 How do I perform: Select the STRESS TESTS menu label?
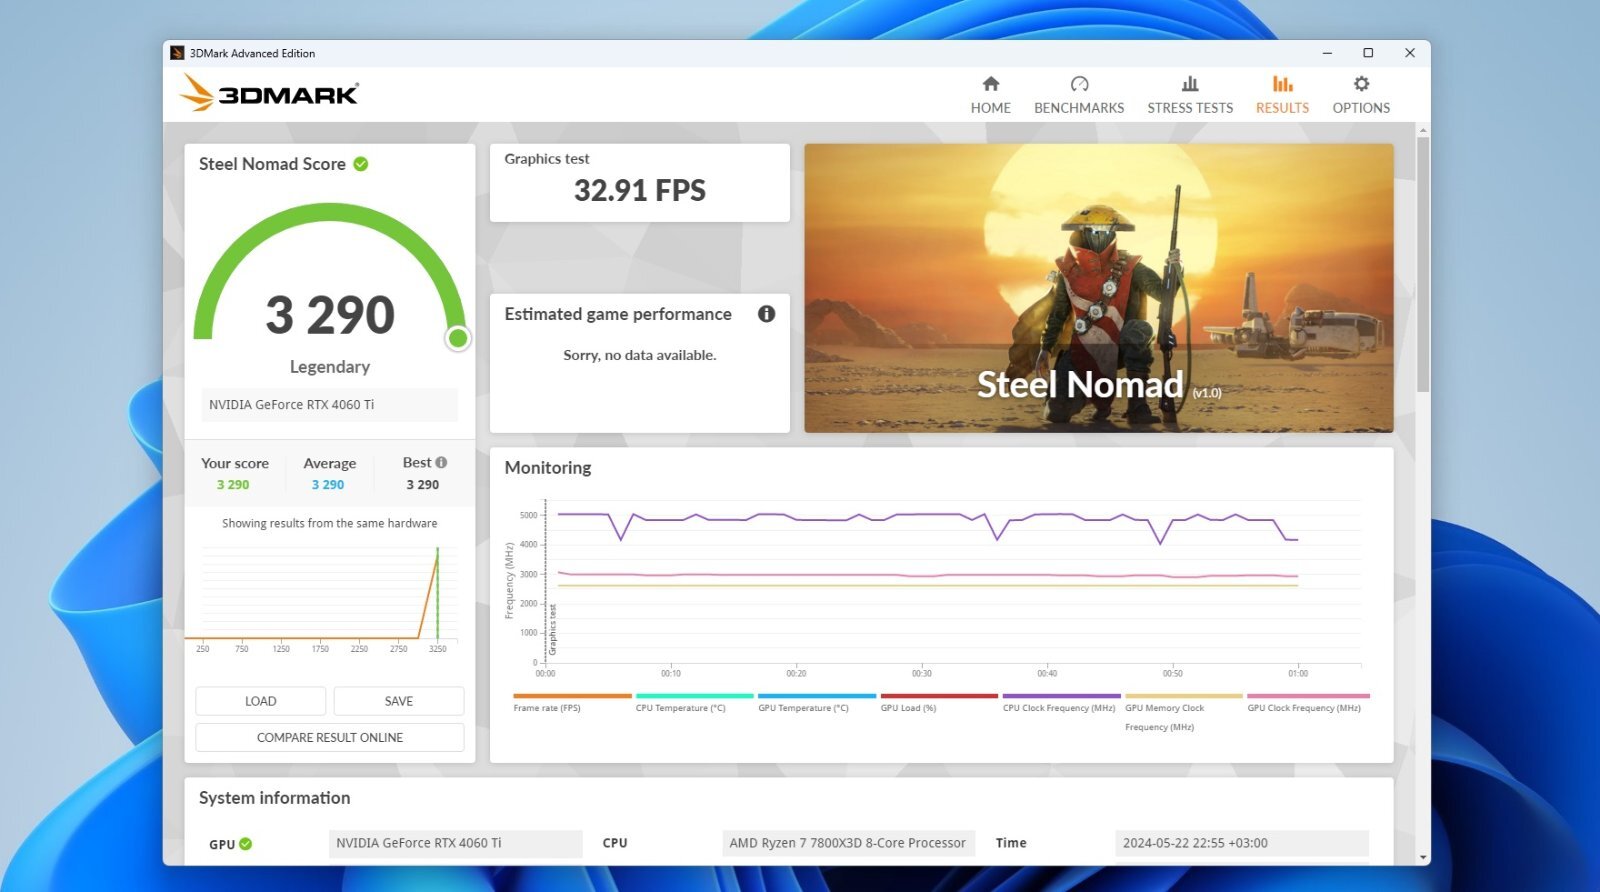[x=1190, y=108]
